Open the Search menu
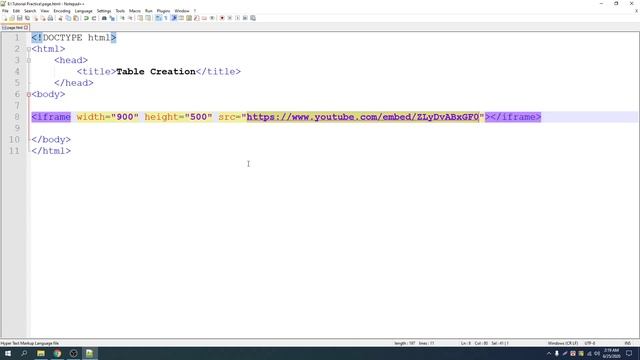The width and height of the screenshot is (640, 360). click(x=30, y=11)
